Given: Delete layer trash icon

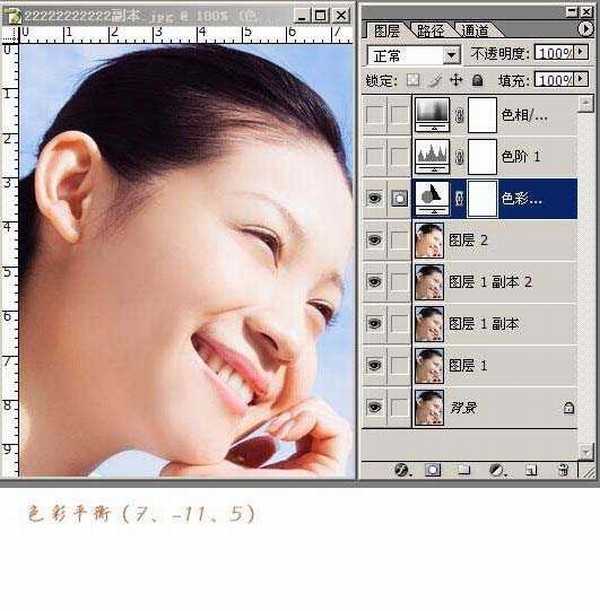Looking at the screenshot, I should (563, 470).
